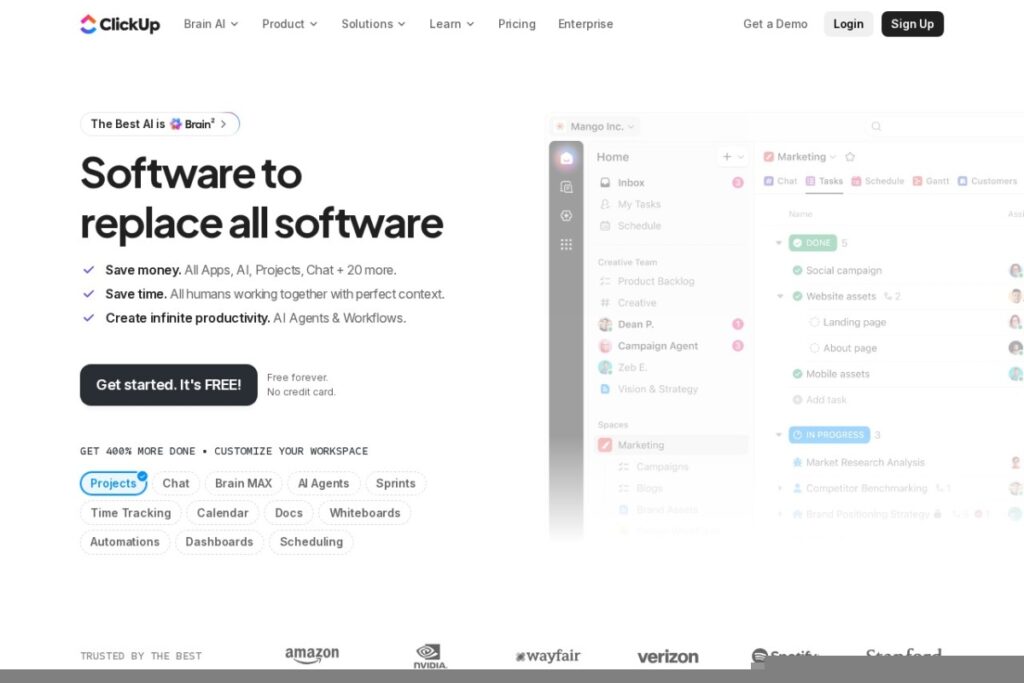The width and height of the screenshot is (1024, 683).
Task: Click the apps grid icon in the sidebar
Action: pyautogui.click(x=566, y=244)
